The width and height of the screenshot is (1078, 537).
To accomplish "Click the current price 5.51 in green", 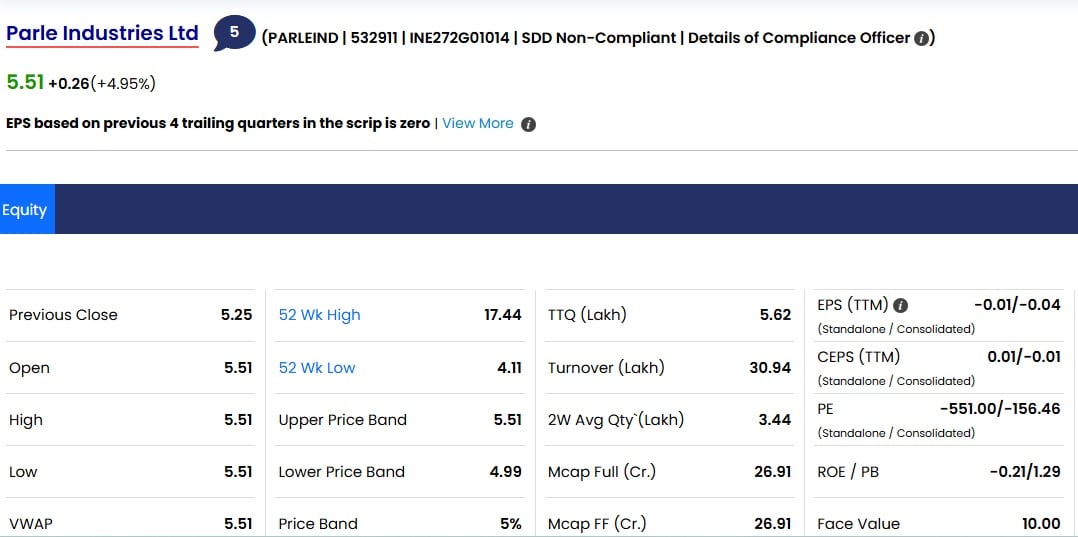I will pos(25,83).
